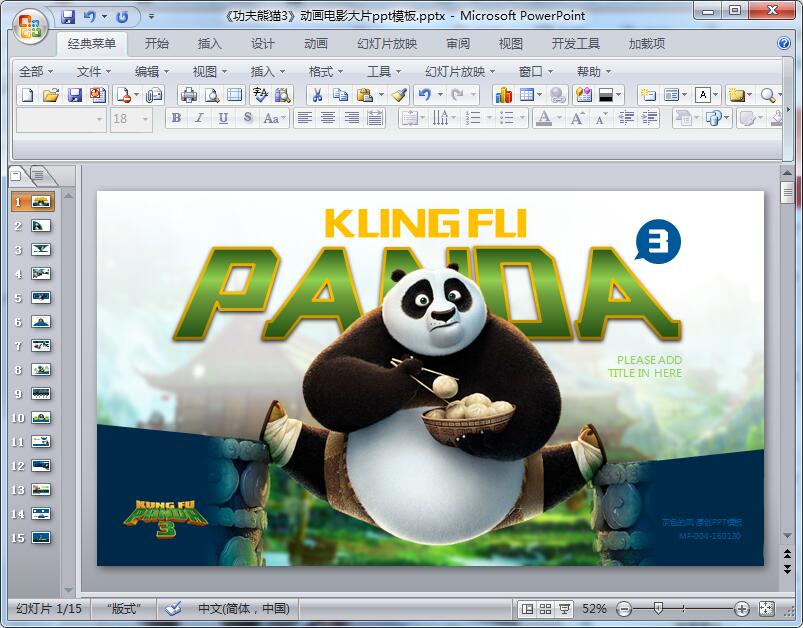Click the Spelling check icon
803x628 pixels.
pyautogui.click(x=260, y=95)
